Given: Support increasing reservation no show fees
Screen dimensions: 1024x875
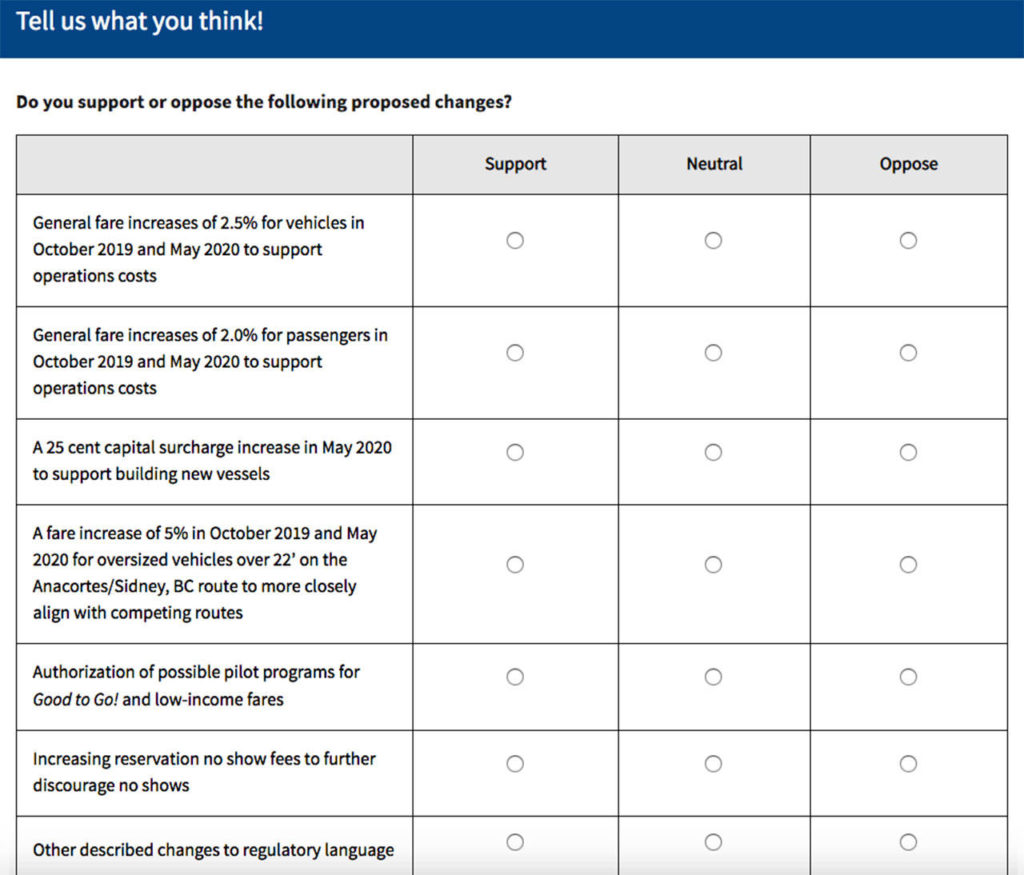Looking at the screenshot, I should click(515, 764).
